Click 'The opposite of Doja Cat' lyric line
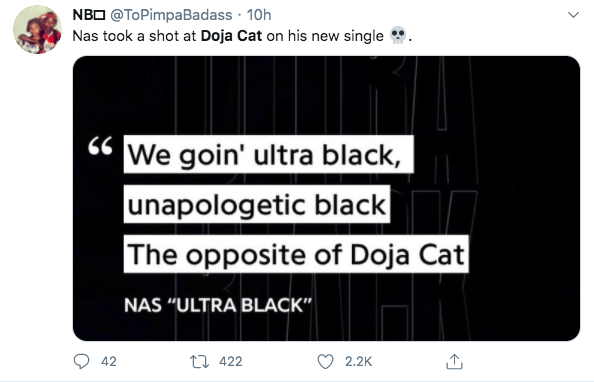The image size is (594, 382). click(296, 254)
